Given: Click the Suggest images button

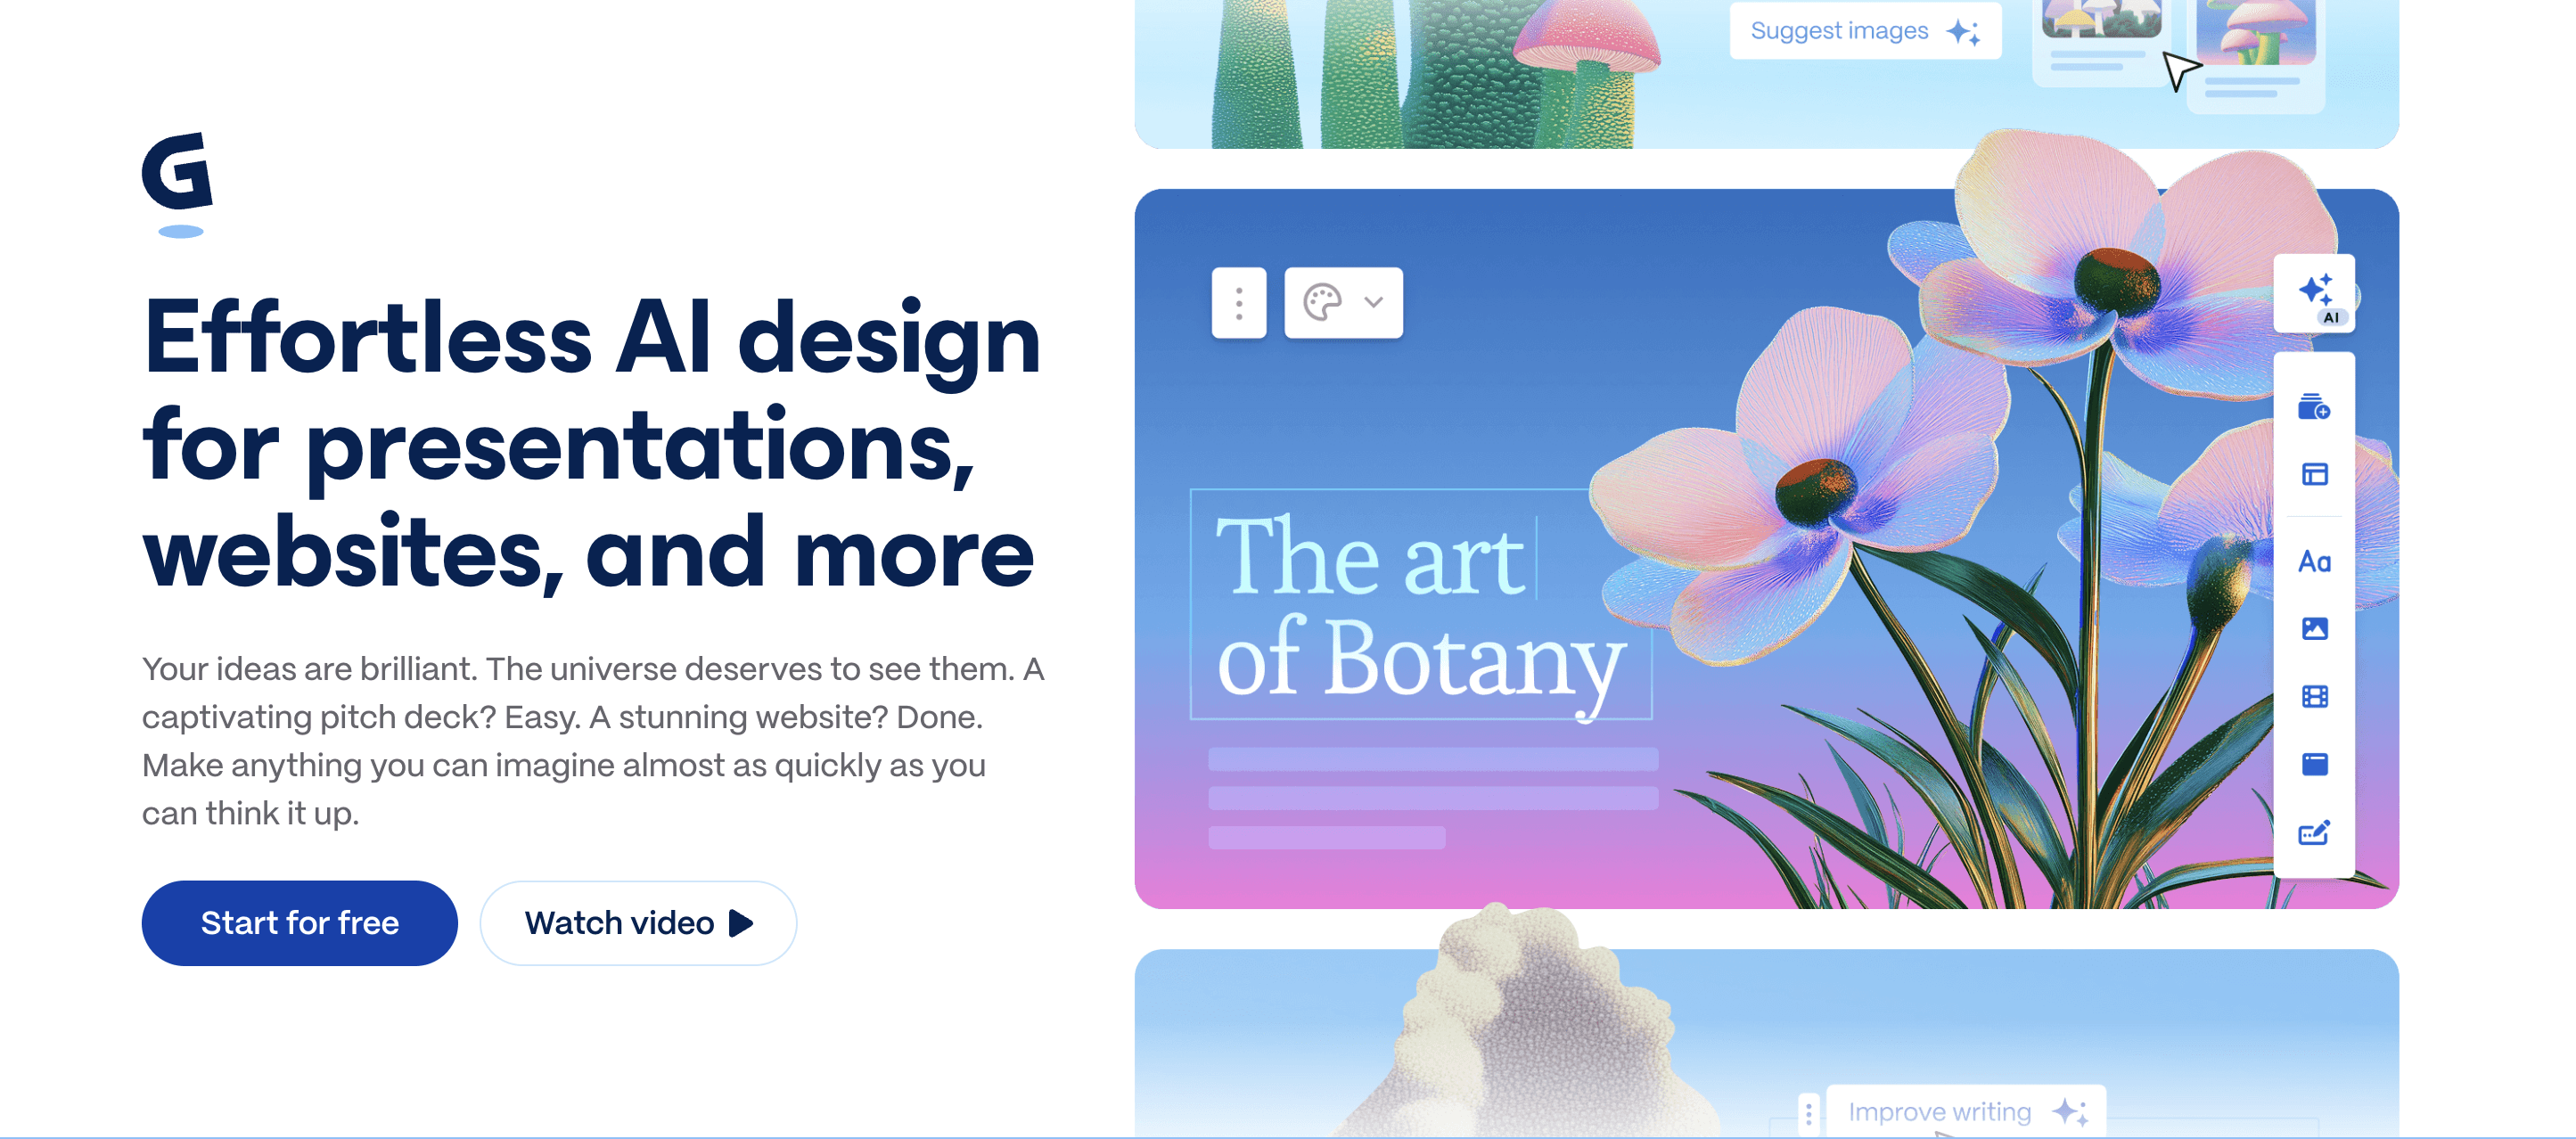Looking at the screenshot, I should pos(1864,31).
